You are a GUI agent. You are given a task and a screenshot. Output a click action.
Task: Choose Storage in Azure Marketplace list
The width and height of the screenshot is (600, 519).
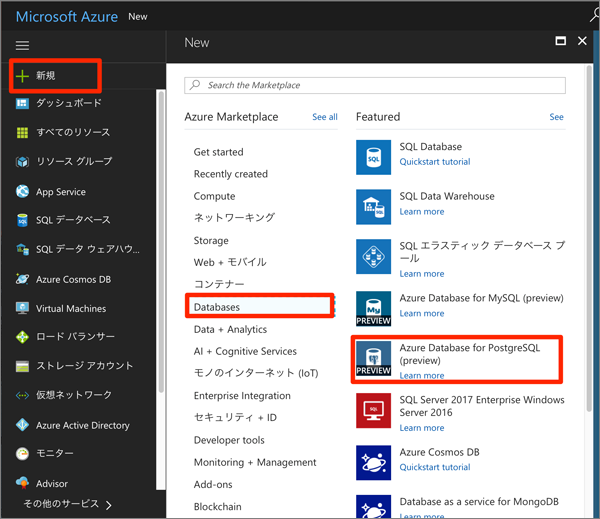point(211,240)
